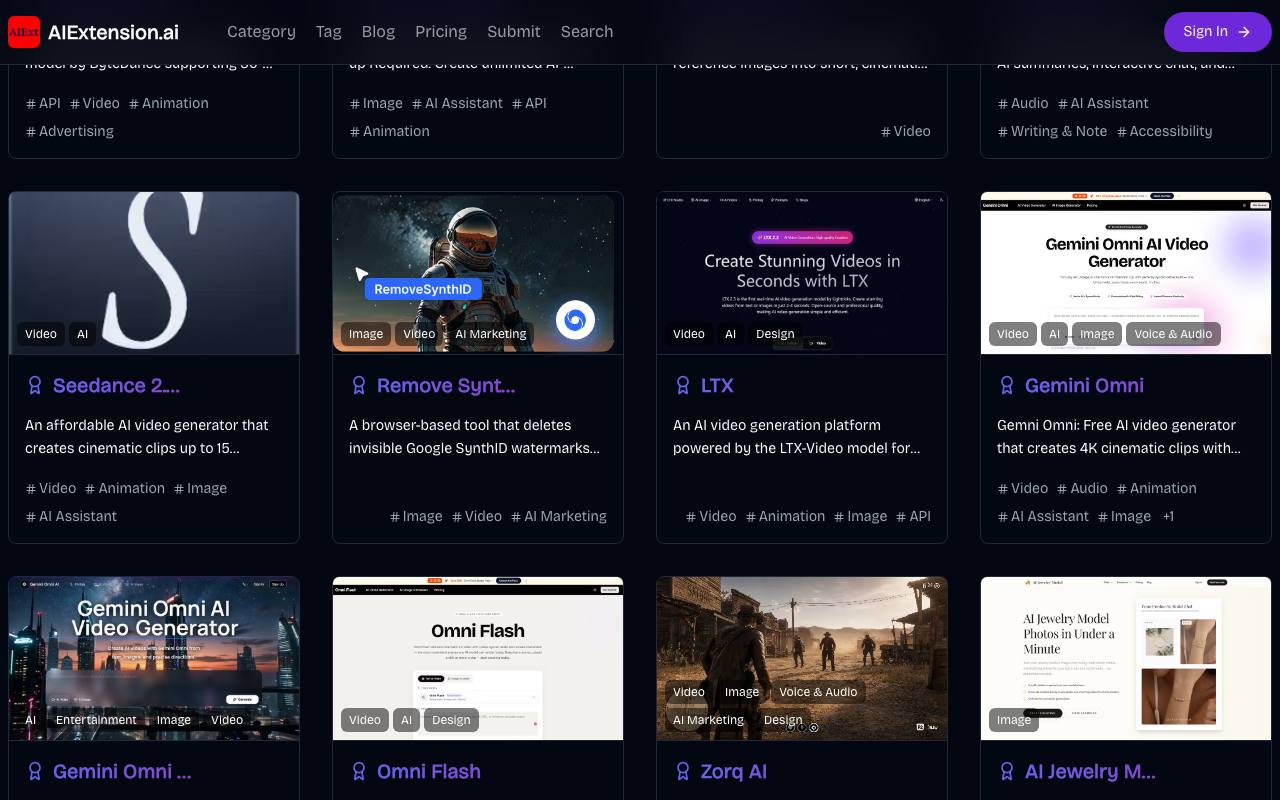The image size is (1280, 800).
Task: Click the AI Marketing badge on Zorq AI thumbnail
Action: pyautogui.click(x=708, y=720)
